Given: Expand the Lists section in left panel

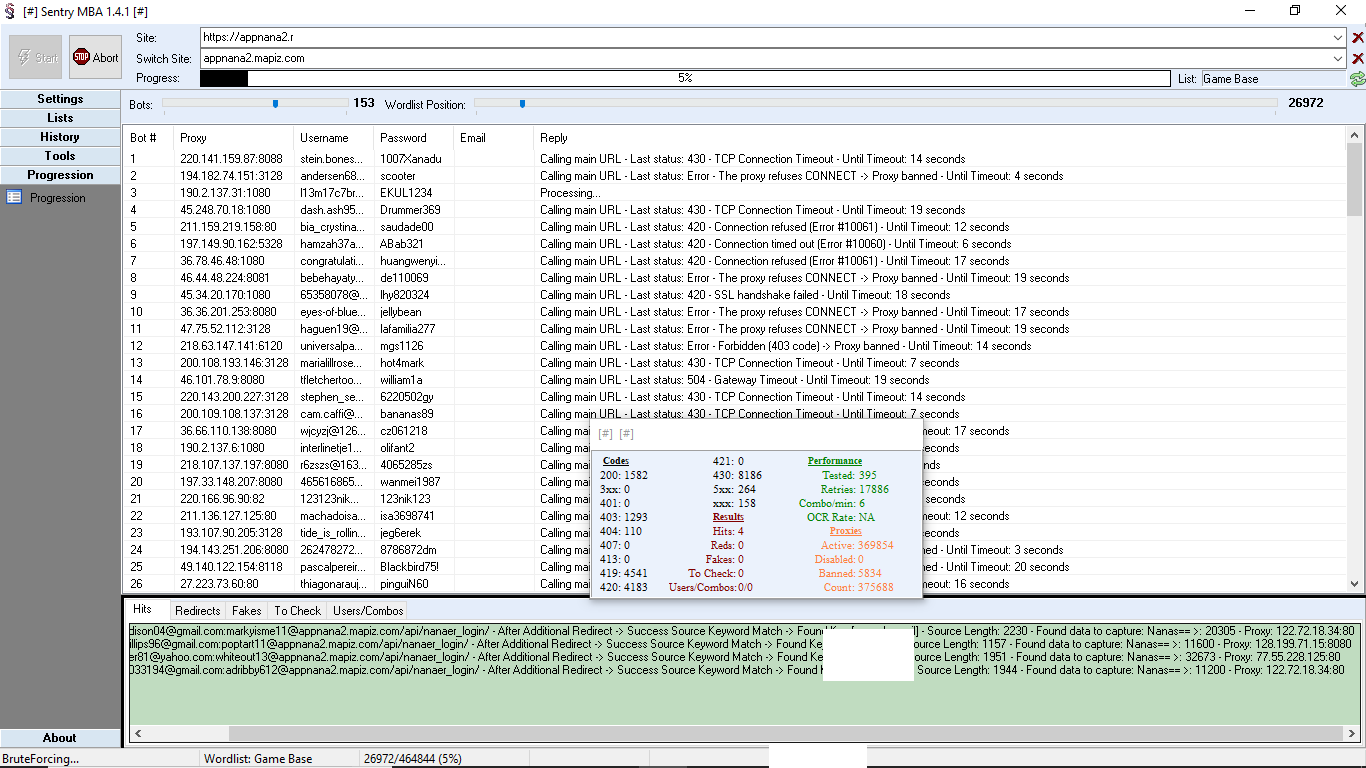Looking at the screenshot, I should [x=60, y=118].
